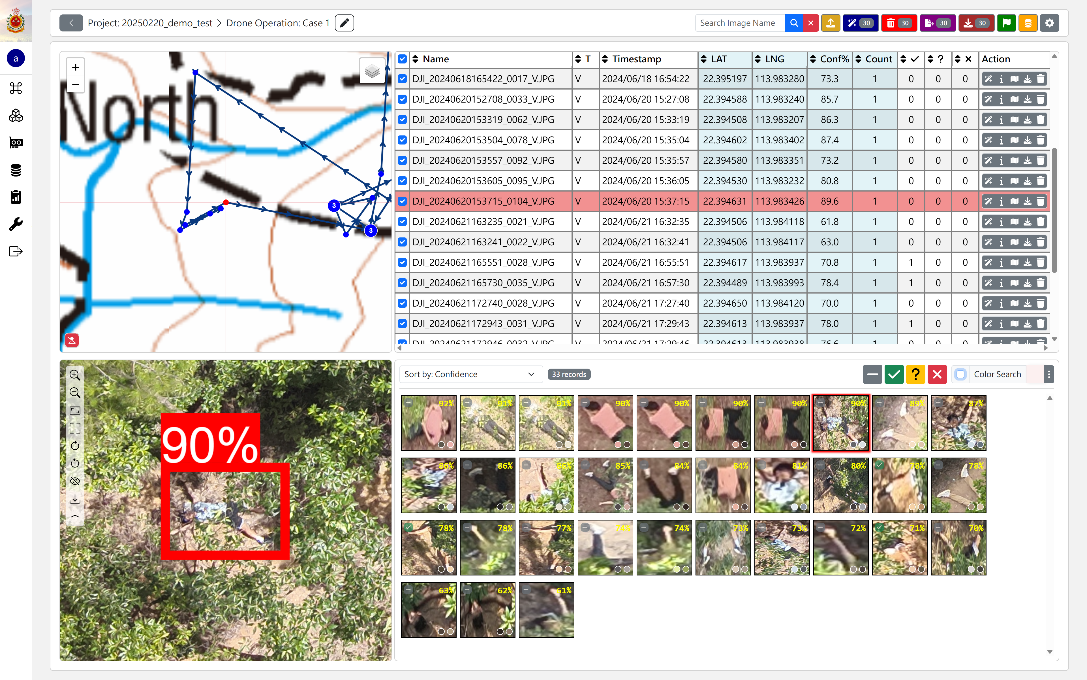
Task: Open the wrench tools page in sidebar
Action: [x=15, y=224]
